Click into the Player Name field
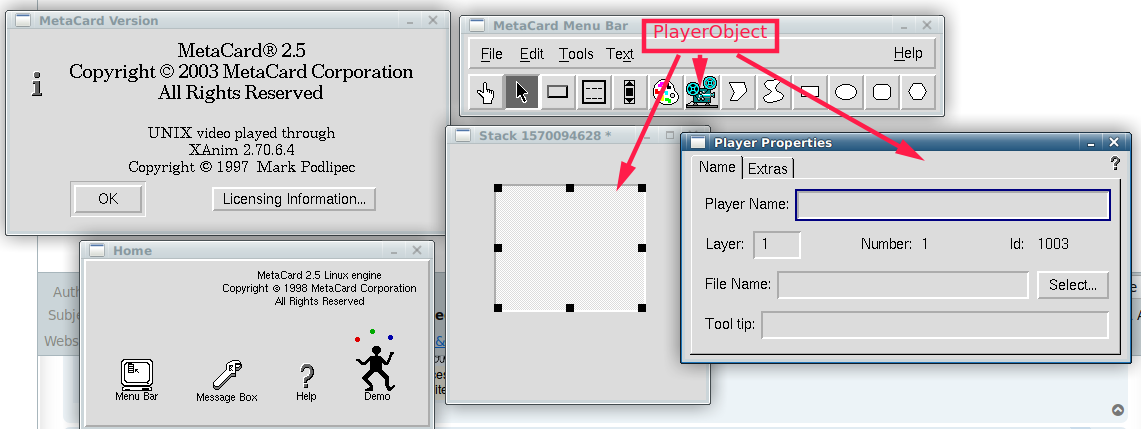 (x=953, y=204)
